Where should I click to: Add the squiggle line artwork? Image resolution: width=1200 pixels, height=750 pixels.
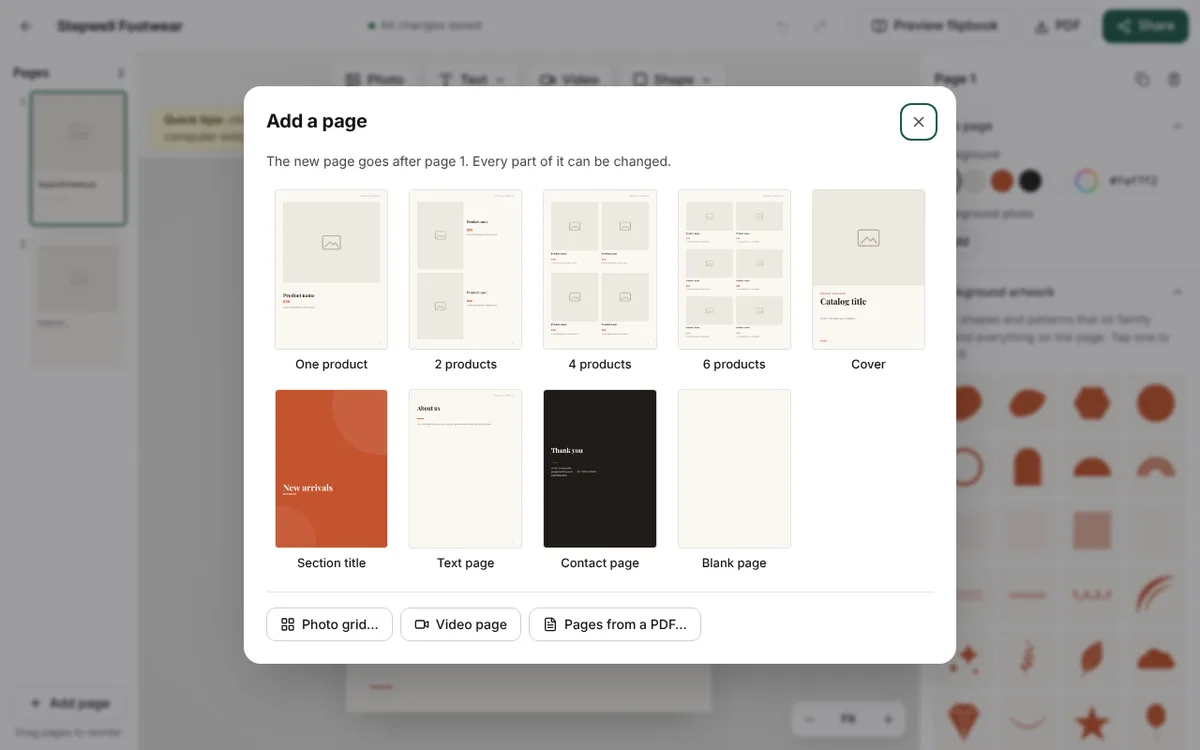[x=1092, y=595]
